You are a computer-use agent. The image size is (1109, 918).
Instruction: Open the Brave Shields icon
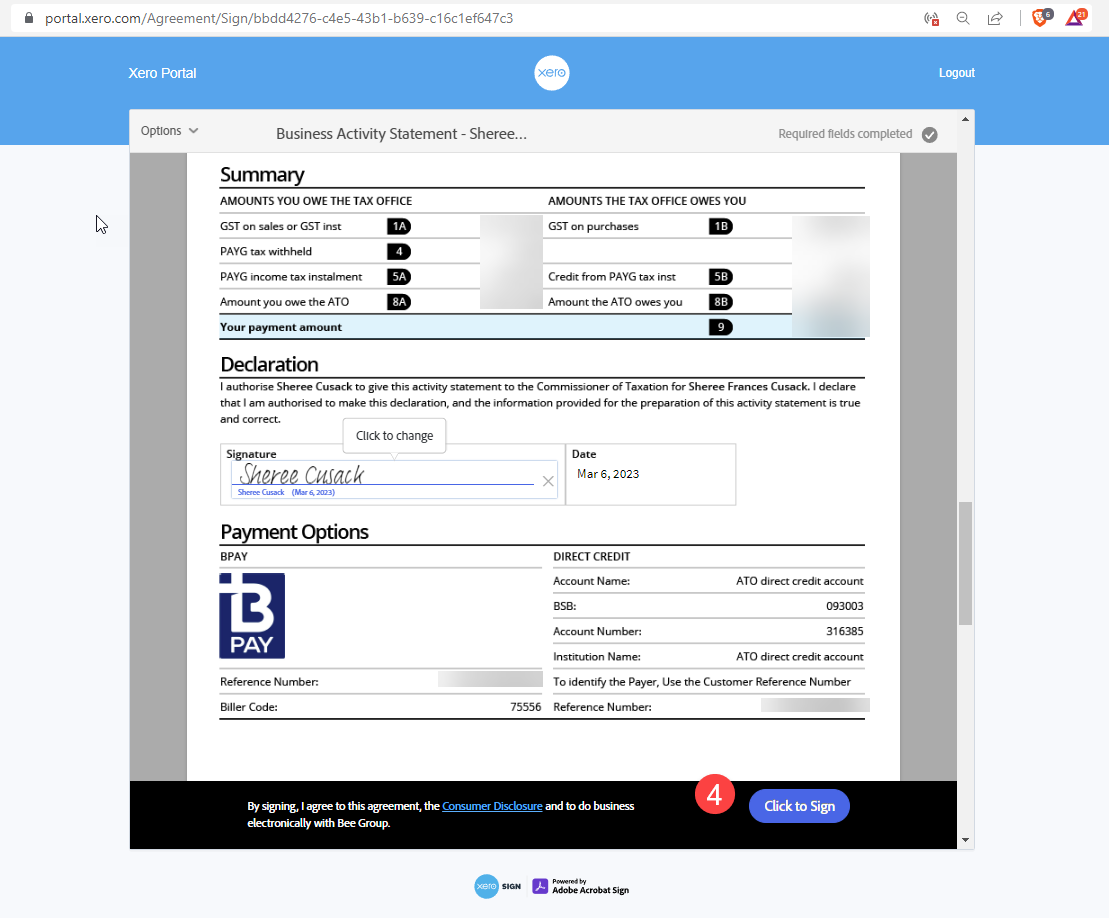tap(1040, 17)
